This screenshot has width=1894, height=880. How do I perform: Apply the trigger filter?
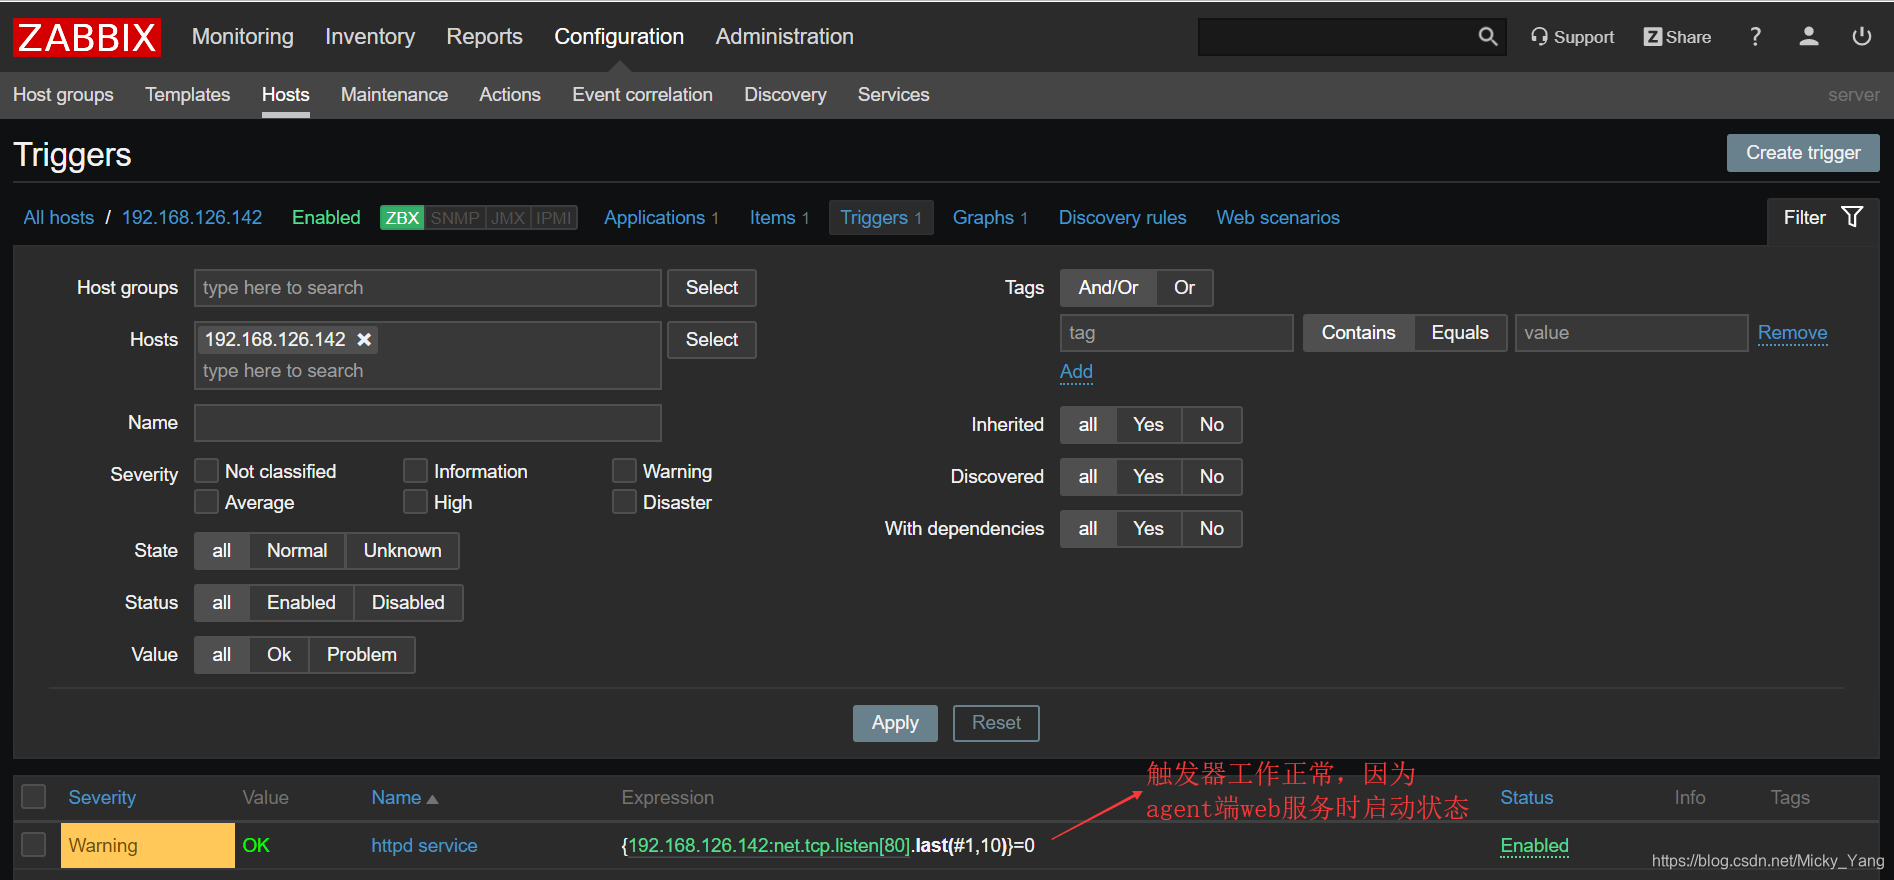895,723
